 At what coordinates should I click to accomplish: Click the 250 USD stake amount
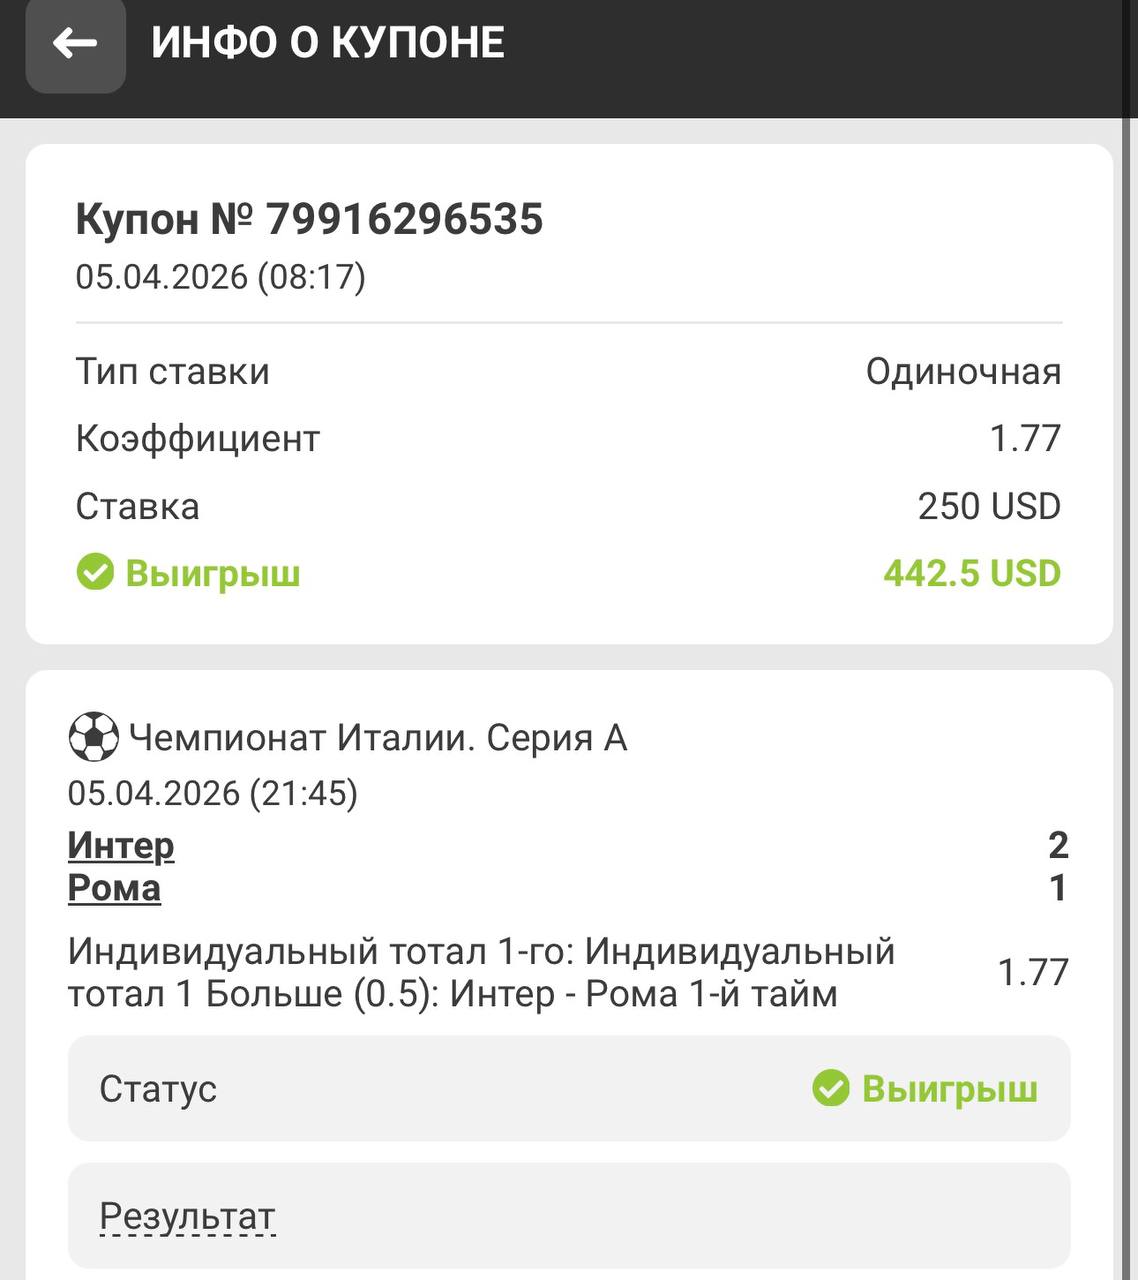[x=988, y=506]
